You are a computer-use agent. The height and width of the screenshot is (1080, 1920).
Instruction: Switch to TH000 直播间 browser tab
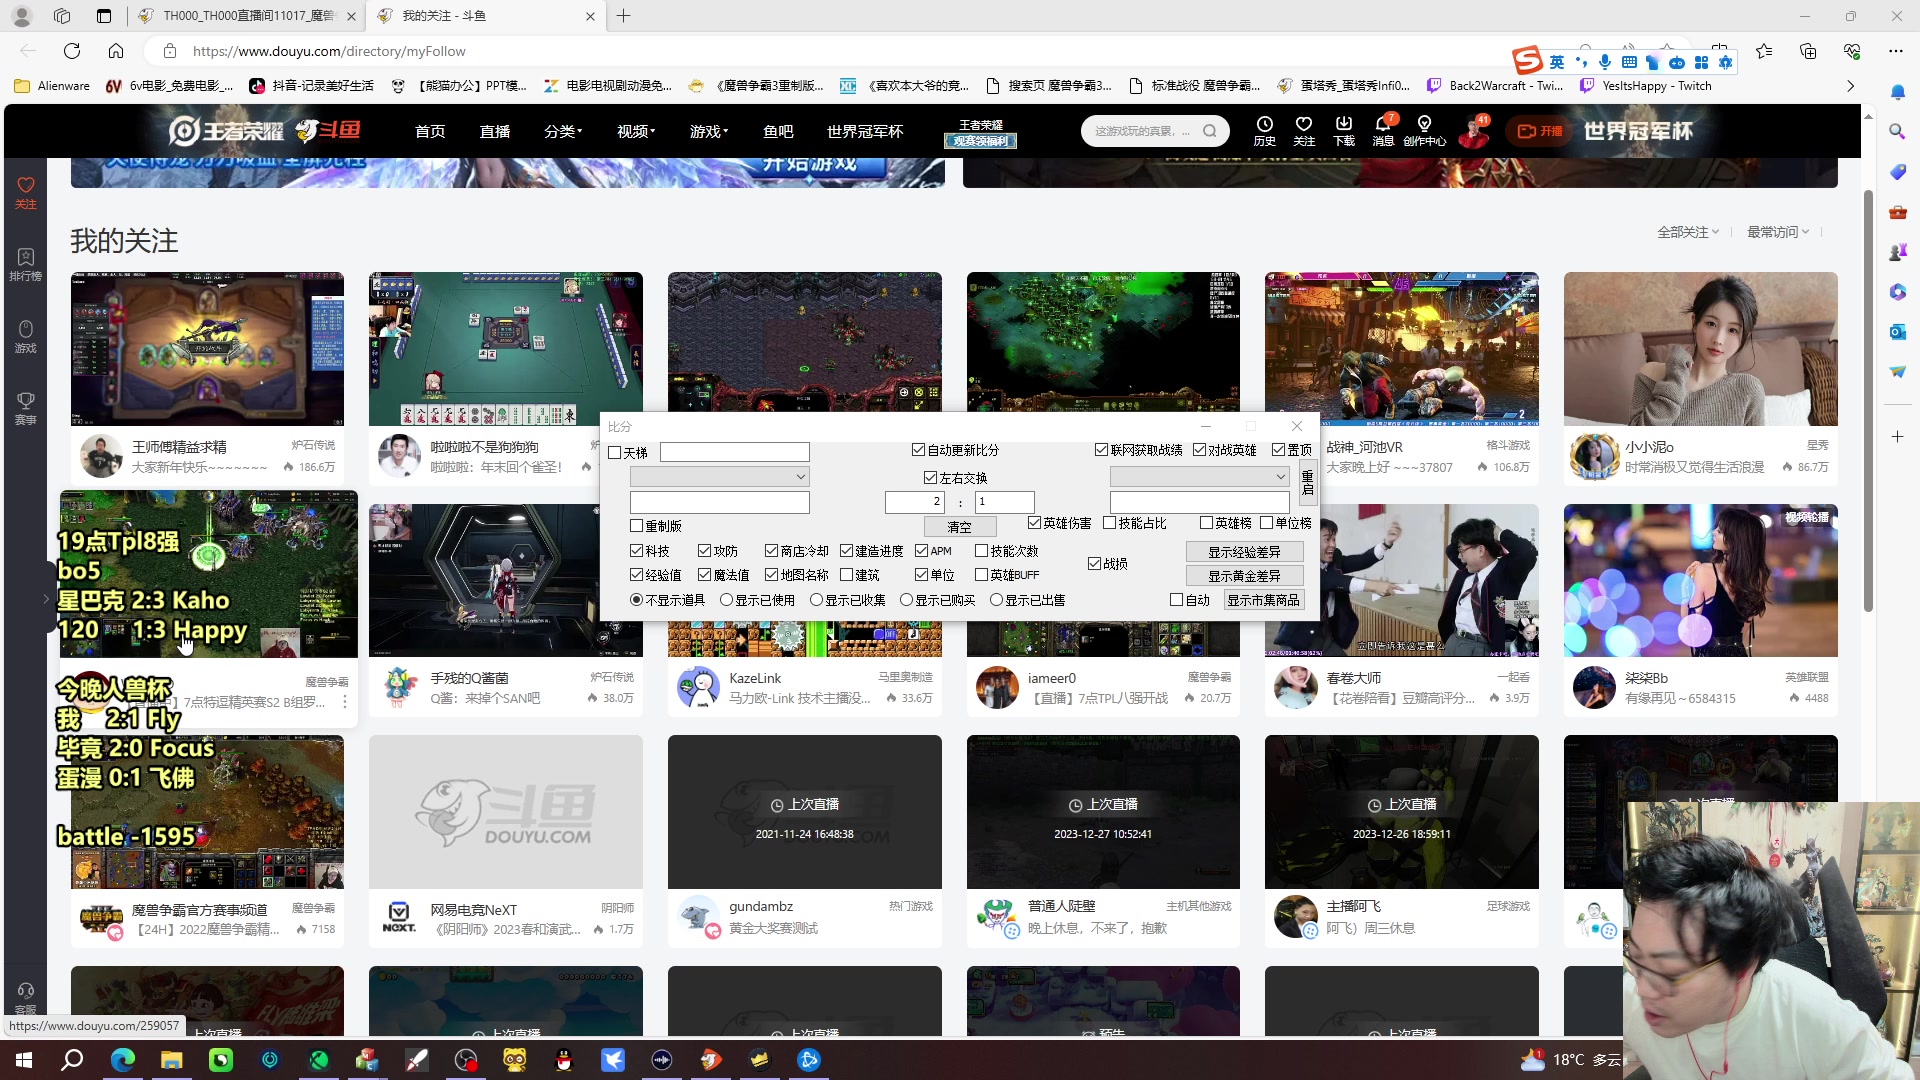pos(247,16)
